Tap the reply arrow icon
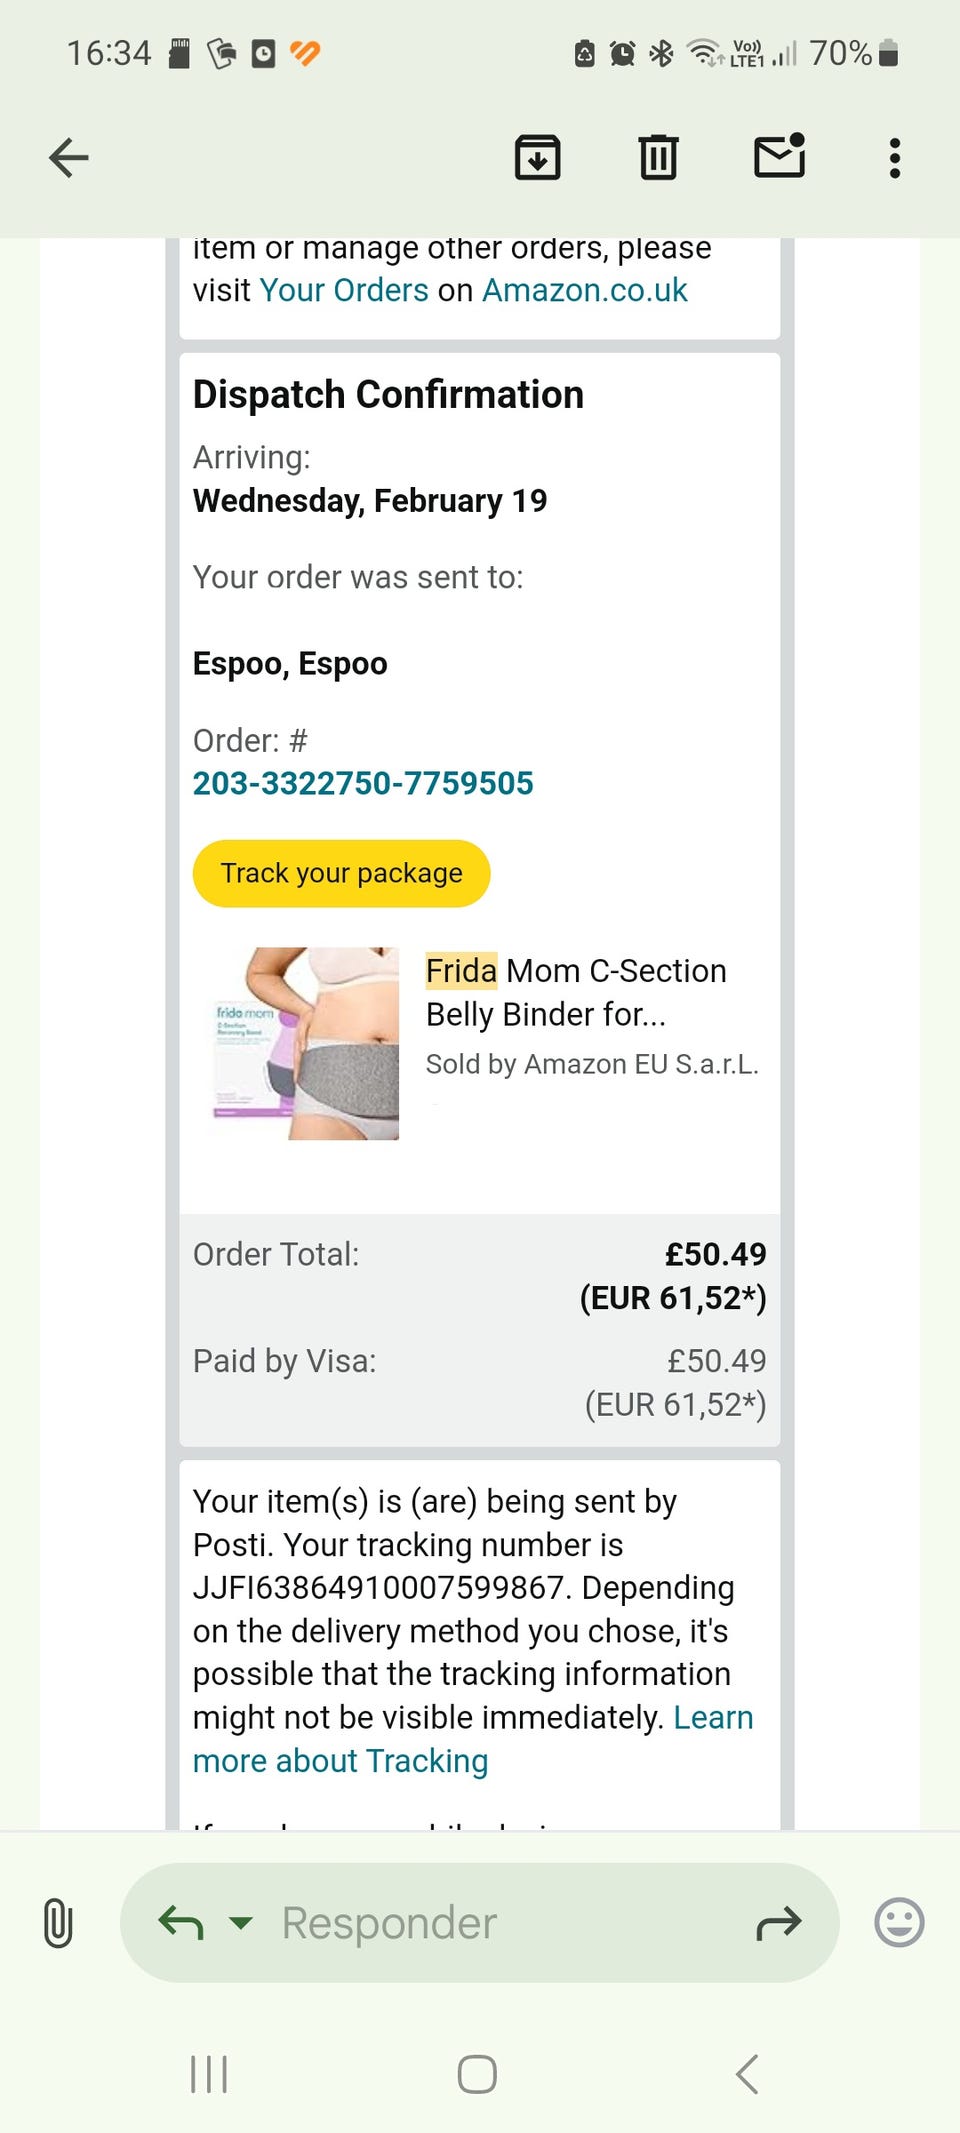The height and width of the screenshot is (2133, 960). [181, 1922]
